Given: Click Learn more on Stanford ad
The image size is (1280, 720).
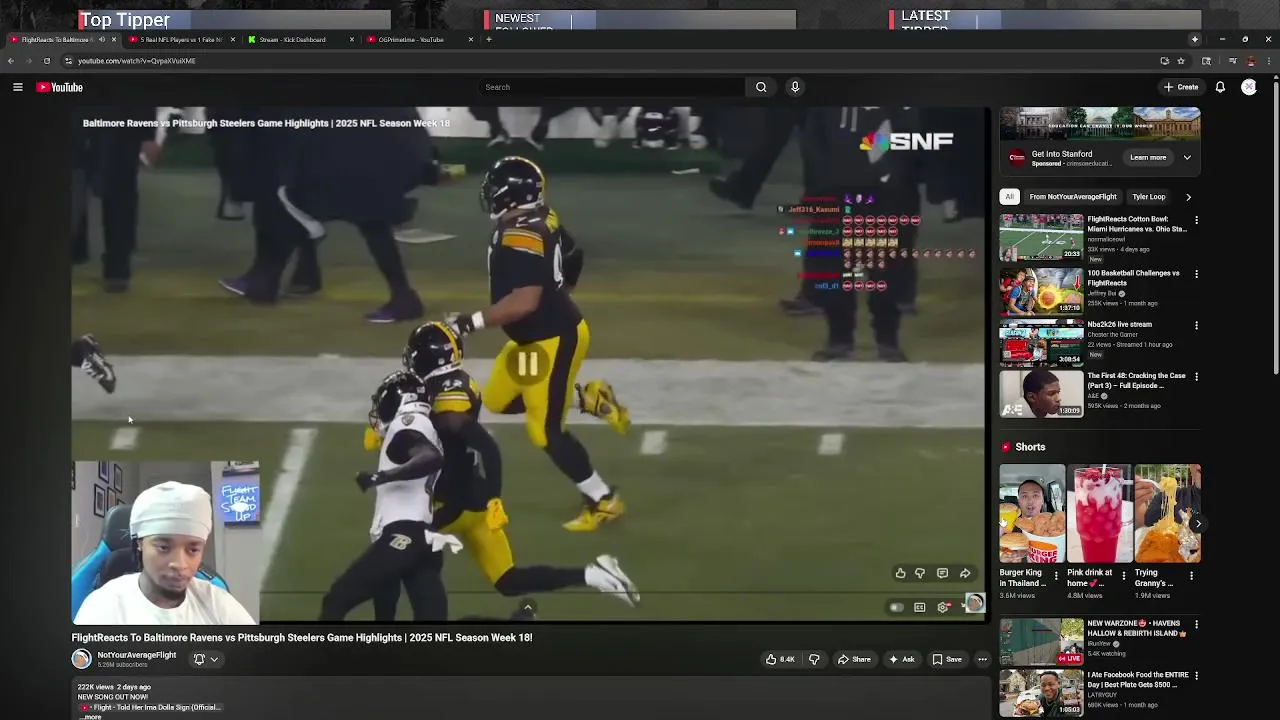Looking at the screenshot, I should 1148,157.
